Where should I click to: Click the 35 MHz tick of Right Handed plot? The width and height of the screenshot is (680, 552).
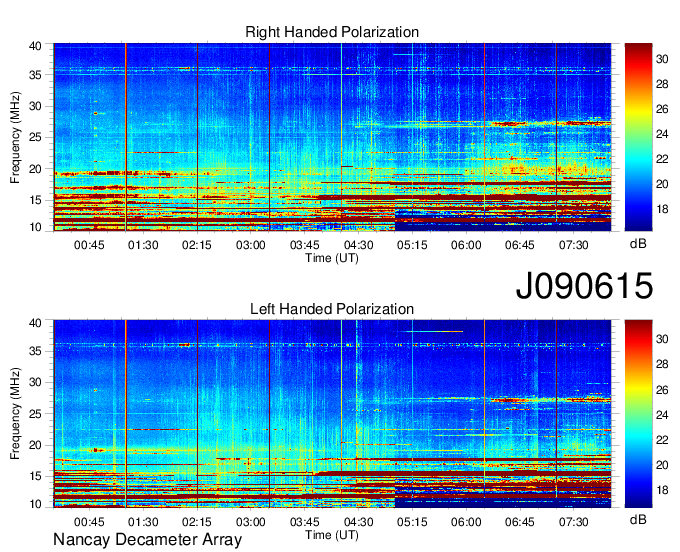click(35, 75)
